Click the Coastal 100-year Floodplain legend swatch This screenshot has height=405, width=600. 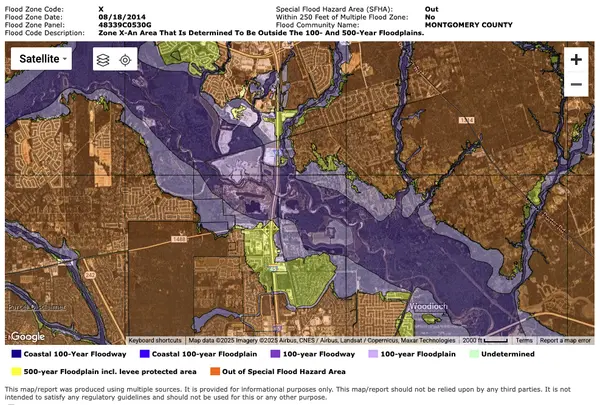(145, 354)
